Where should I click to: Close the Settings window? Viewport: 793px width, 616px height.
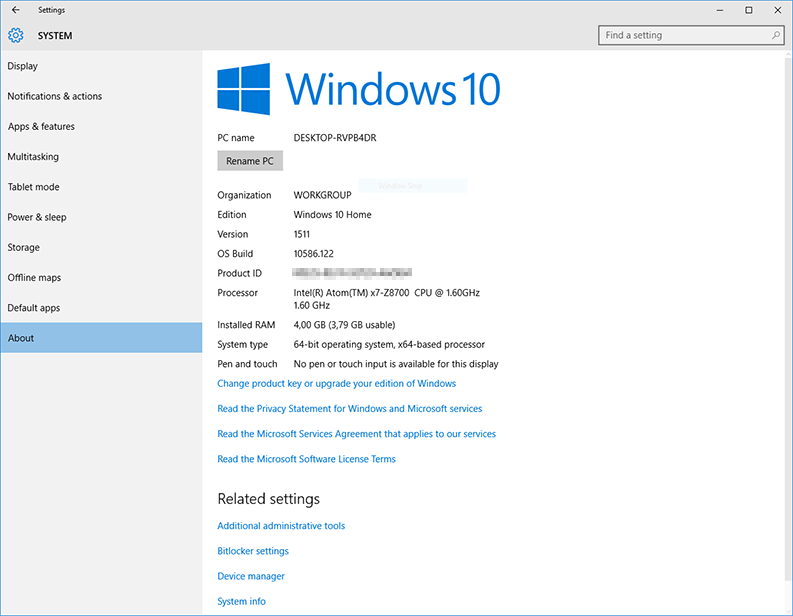click(x=777, y=10)
